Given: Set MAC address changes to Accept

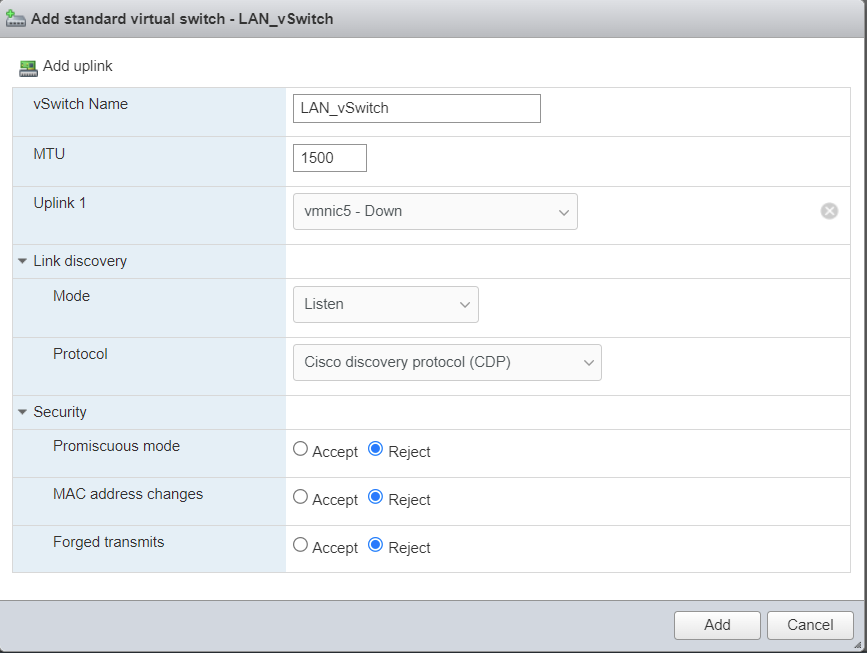Looking at the screenshot, I should click(301, 497).
